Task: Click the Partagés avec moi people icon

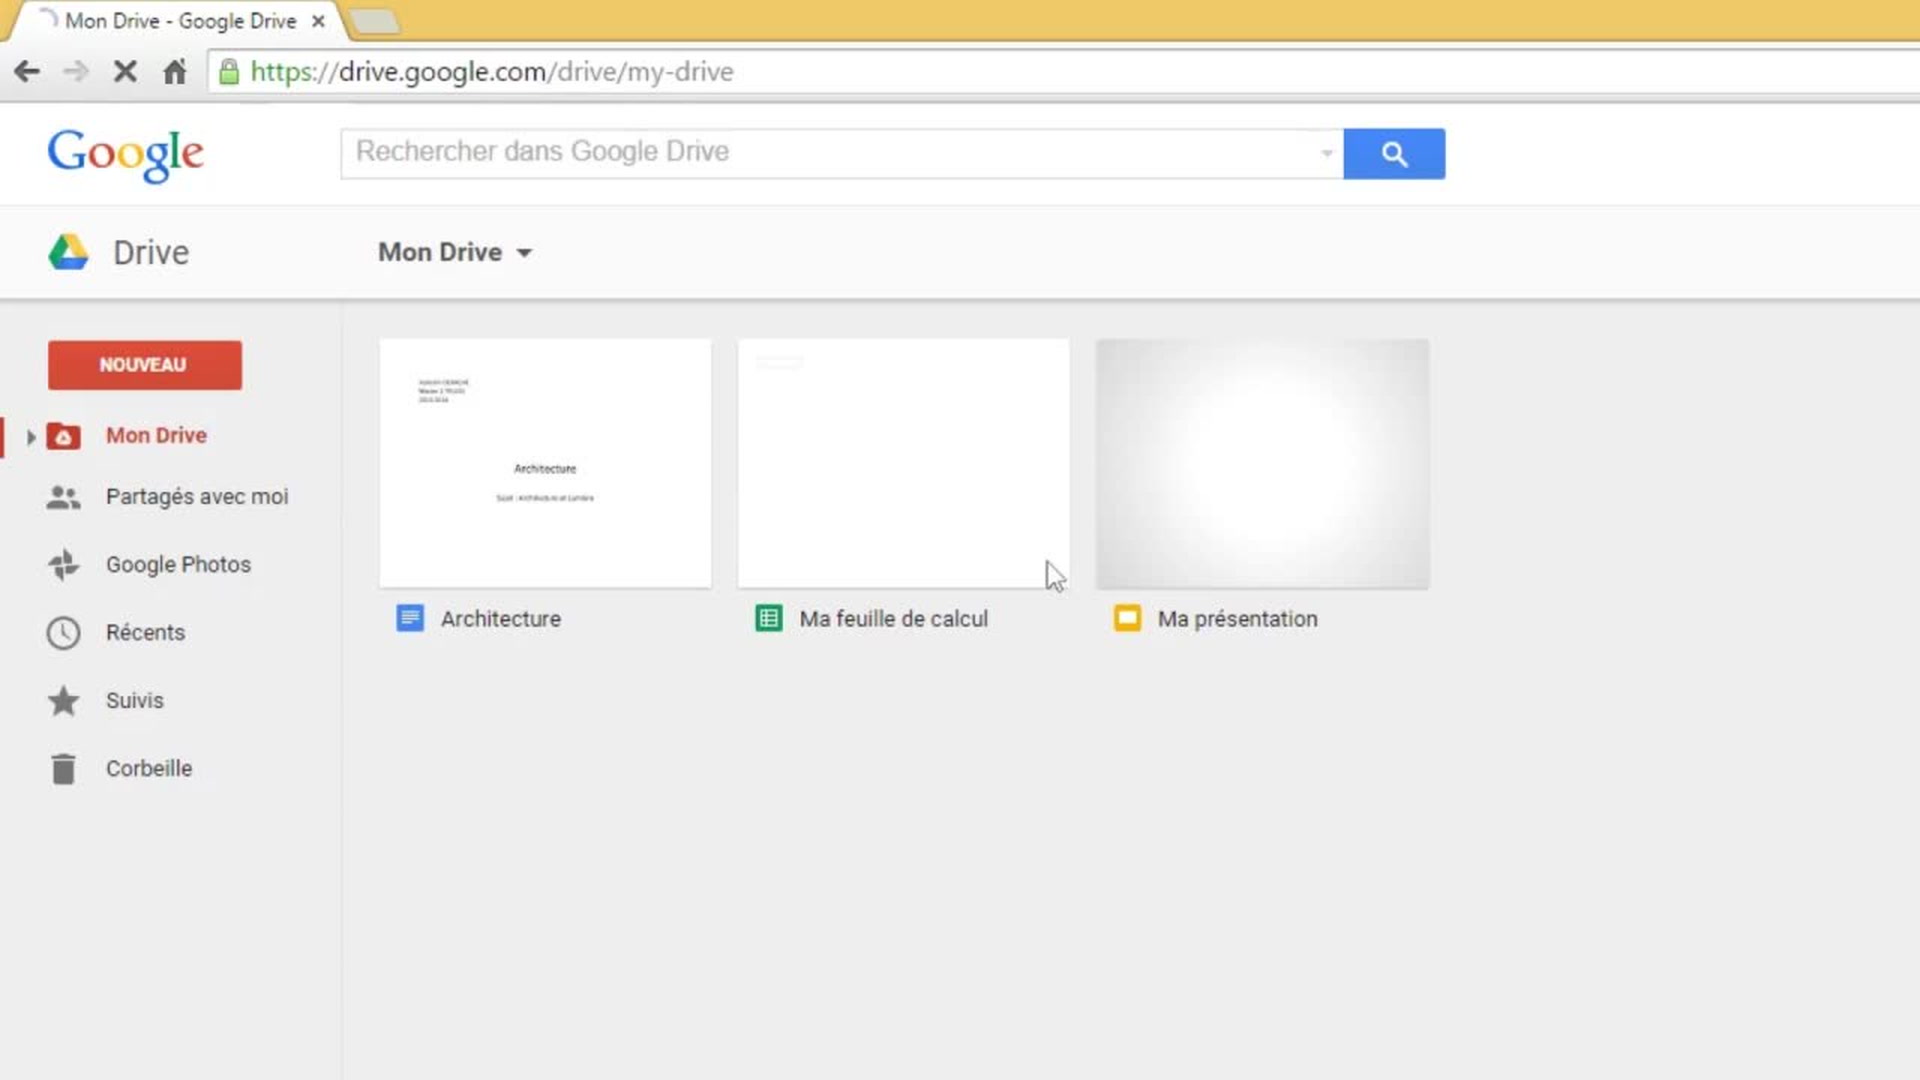Action: coord(63,497)
